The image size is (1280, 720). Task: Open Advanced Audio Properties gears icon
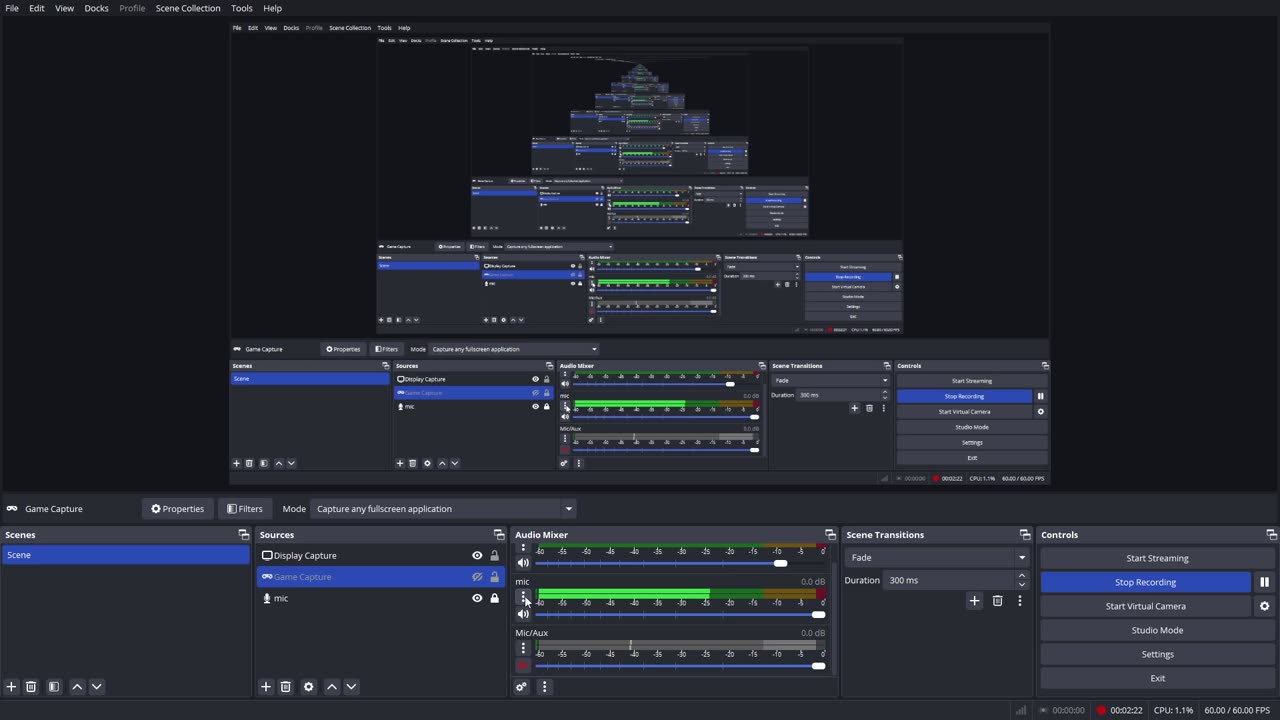(521, 687)
